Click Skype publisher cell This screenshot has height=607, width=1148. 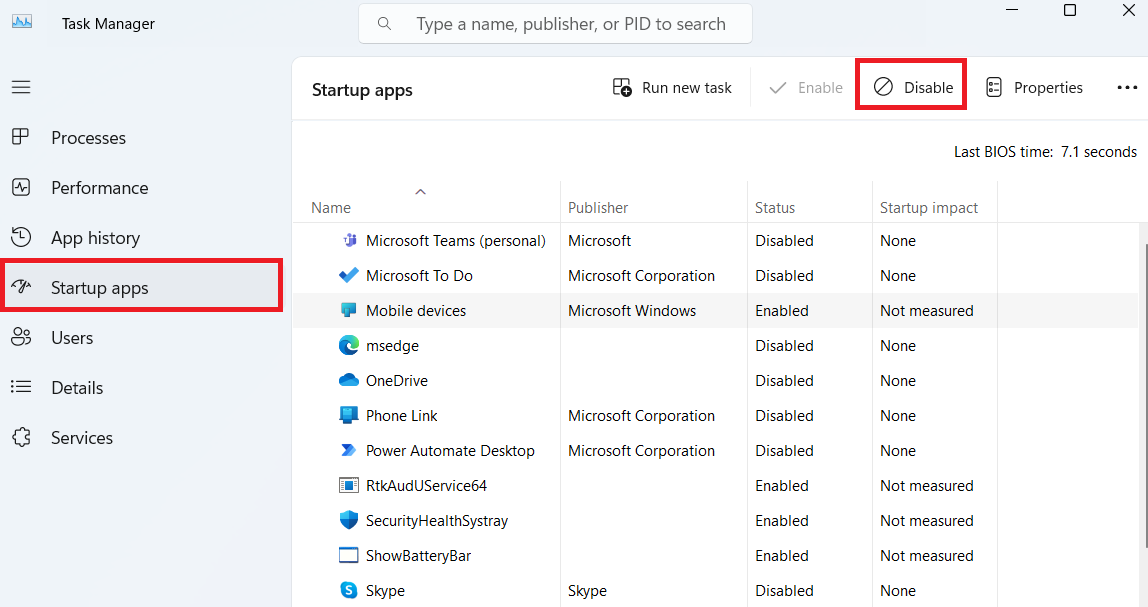(587, 591)
